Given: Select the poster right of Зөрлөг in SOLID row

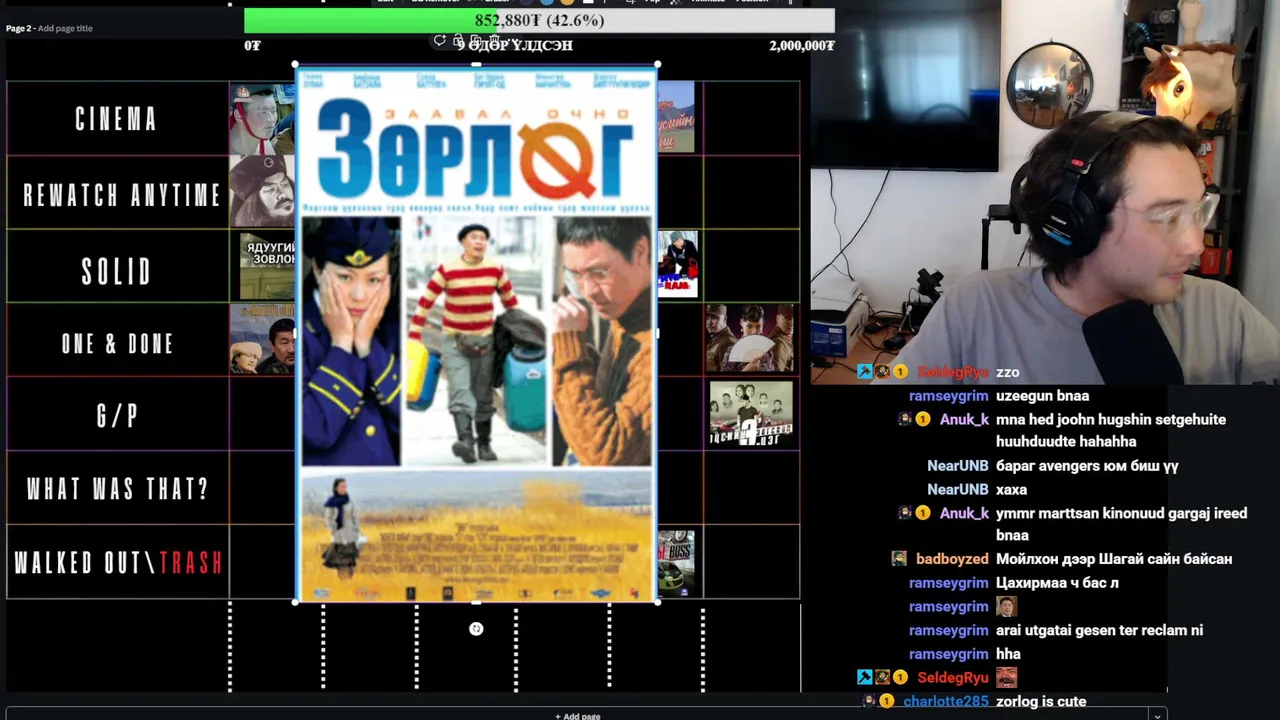Looking at the screenshot, I should tap(677, 264).
